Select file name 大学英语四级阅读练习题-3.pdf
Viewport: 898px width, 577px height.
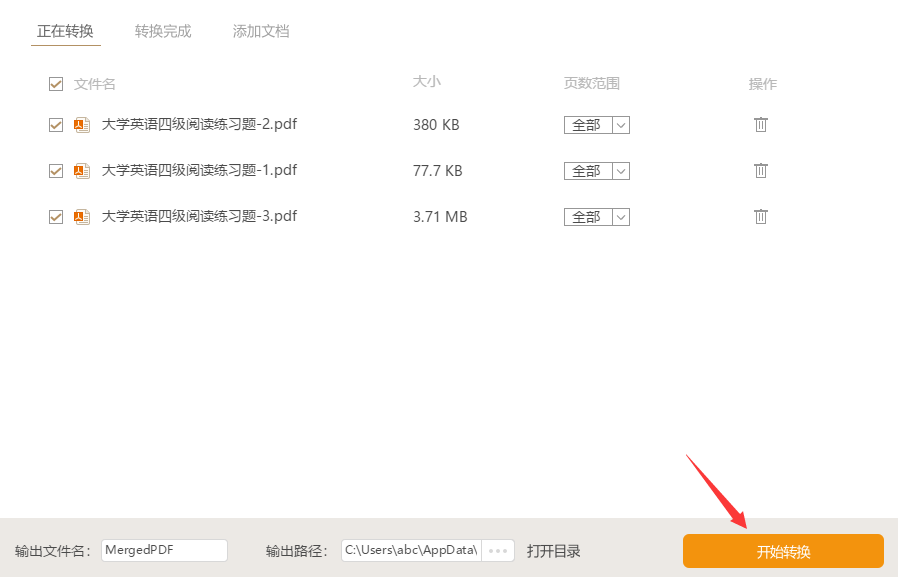coord(199,216)
